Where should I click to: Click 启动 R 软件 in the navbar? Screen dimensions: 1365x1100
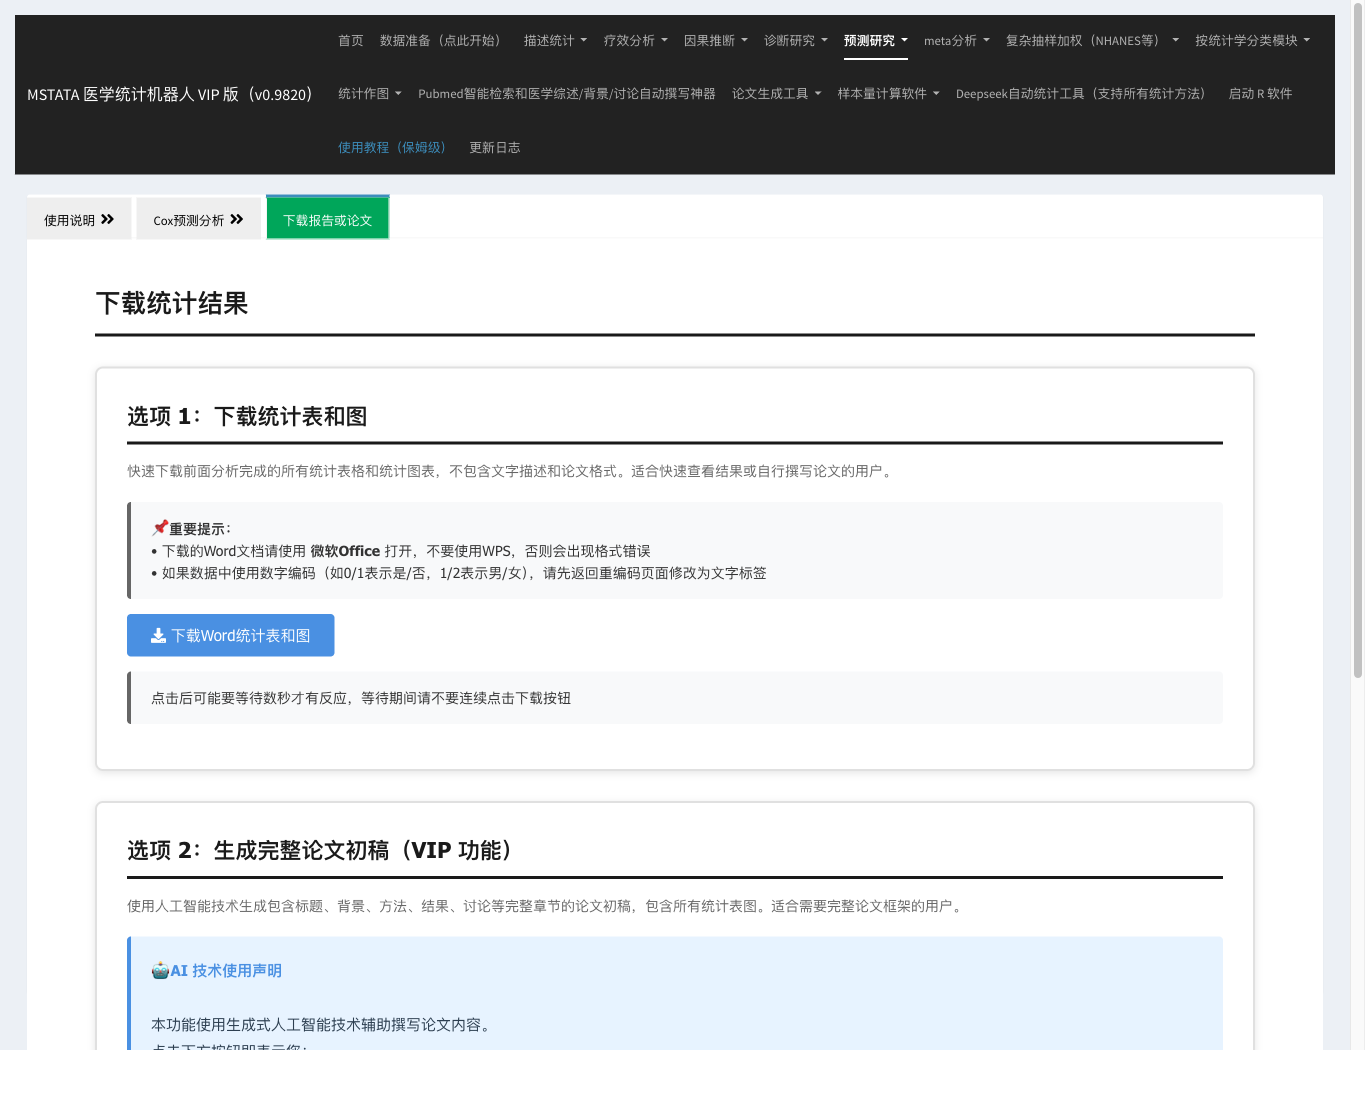click(x=1260, y=94)
